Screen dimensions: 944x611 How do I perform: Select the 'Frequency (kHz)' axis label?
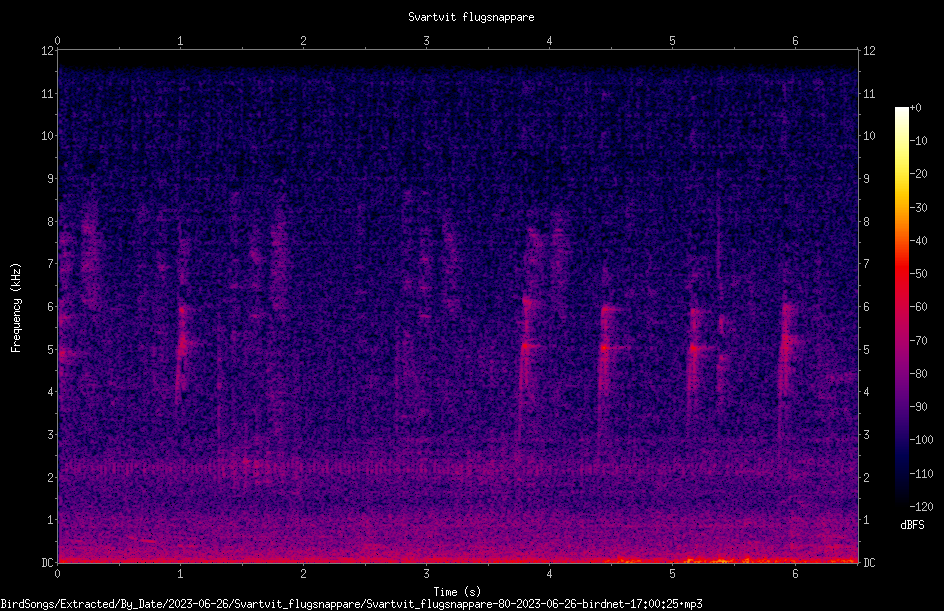click(x=16, y=307)
